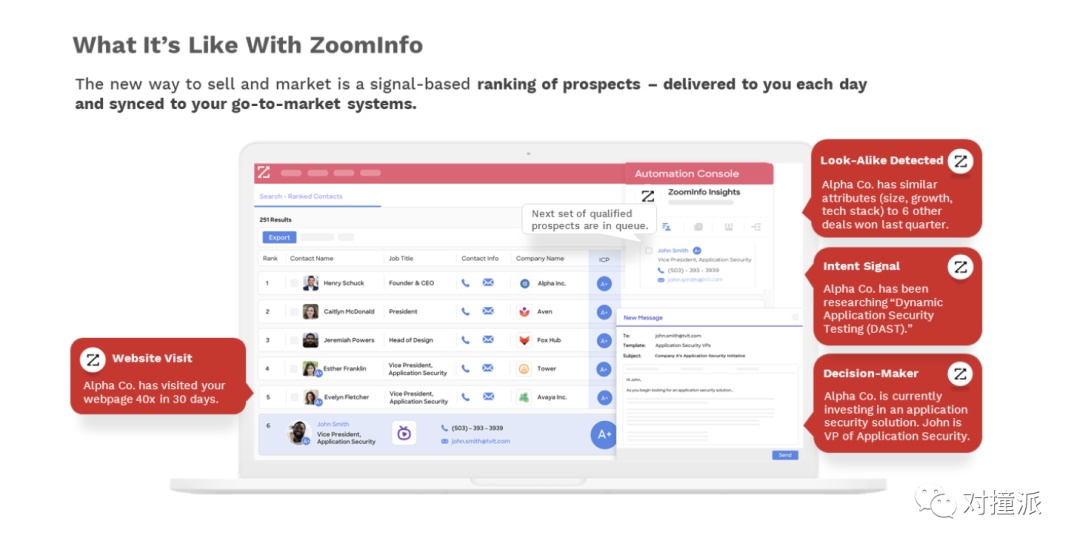Click the A+ ICP badge in Jeremiah Powers' row
The image size is (1076, 547).
[x=604, y=340]
